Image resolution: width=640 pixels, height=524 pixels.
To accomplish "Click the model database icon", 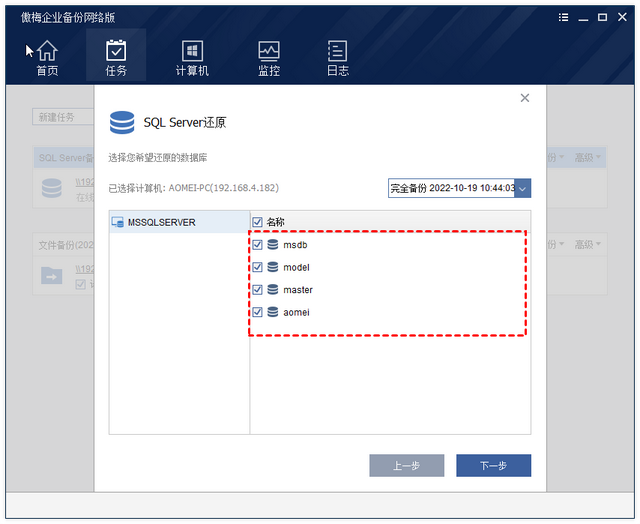I will click(x=273, y=267).
